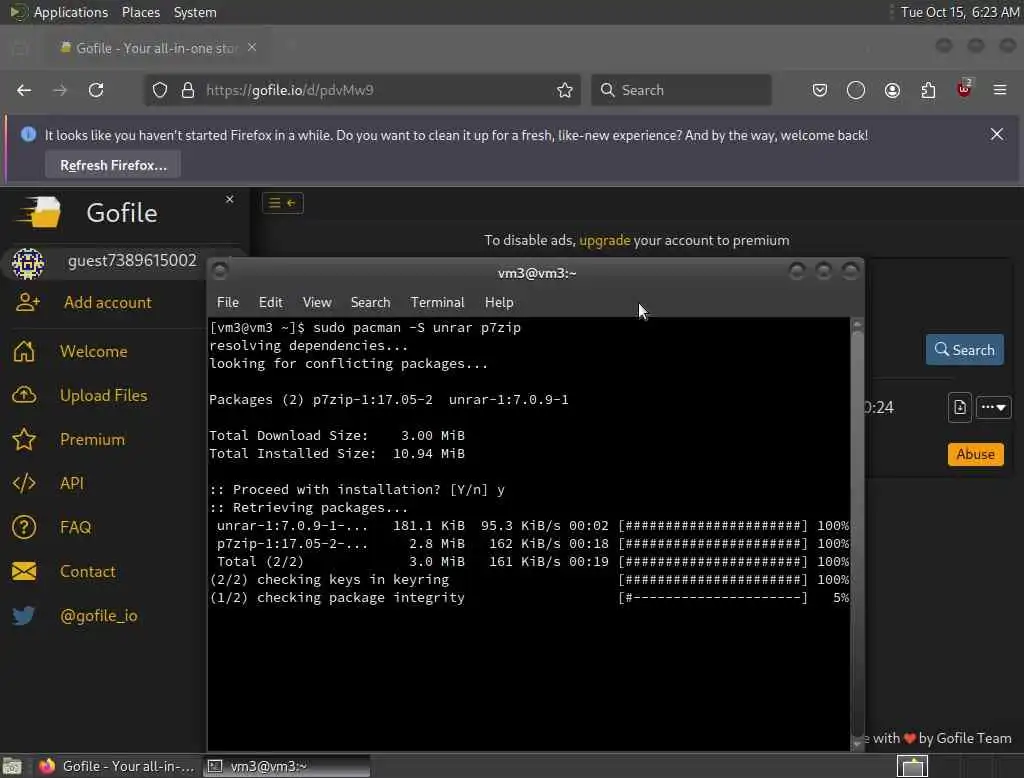Open API link in sidebar
The height and width of the screenshot is (778, 1024).
(x=72, y=483)
